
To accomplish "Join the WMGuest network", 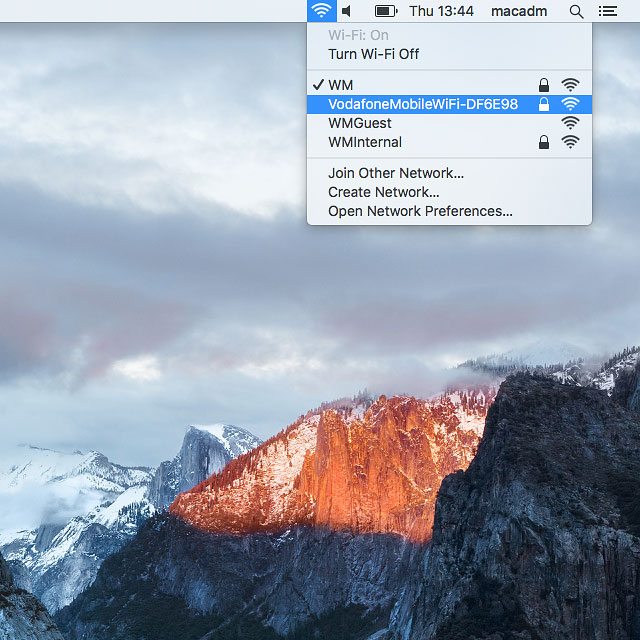I will tap(359, 123).
